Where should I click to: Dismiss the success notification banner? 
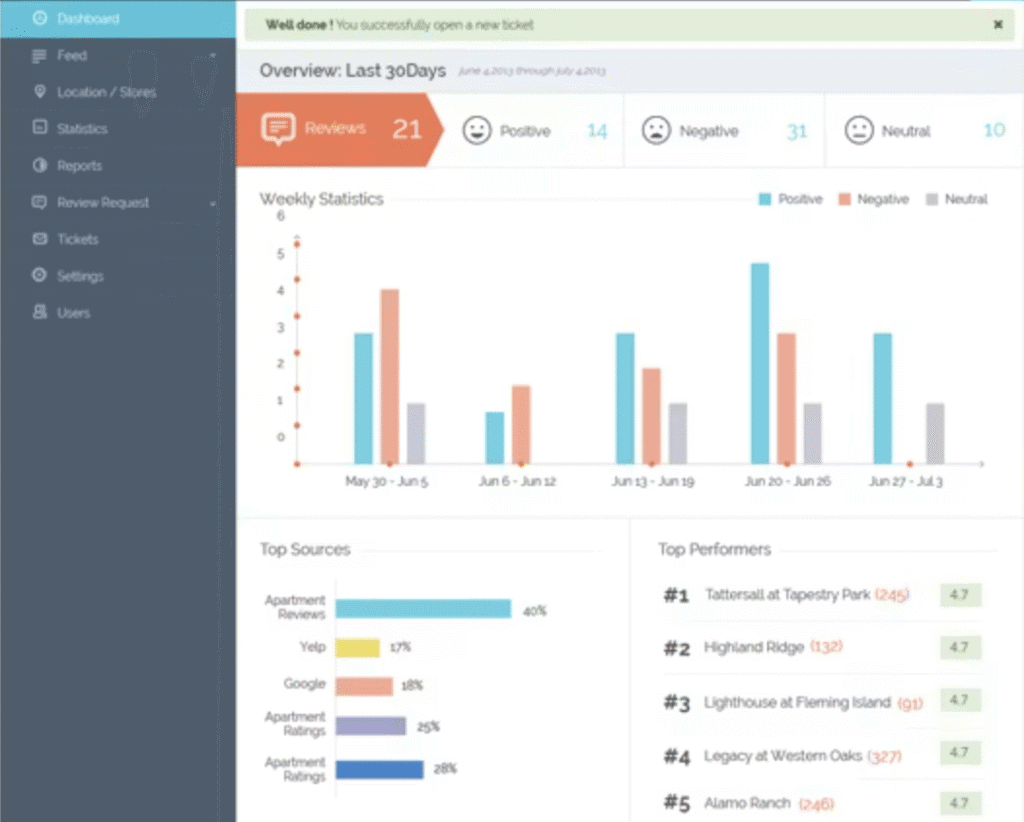click(x=997, y=25)
